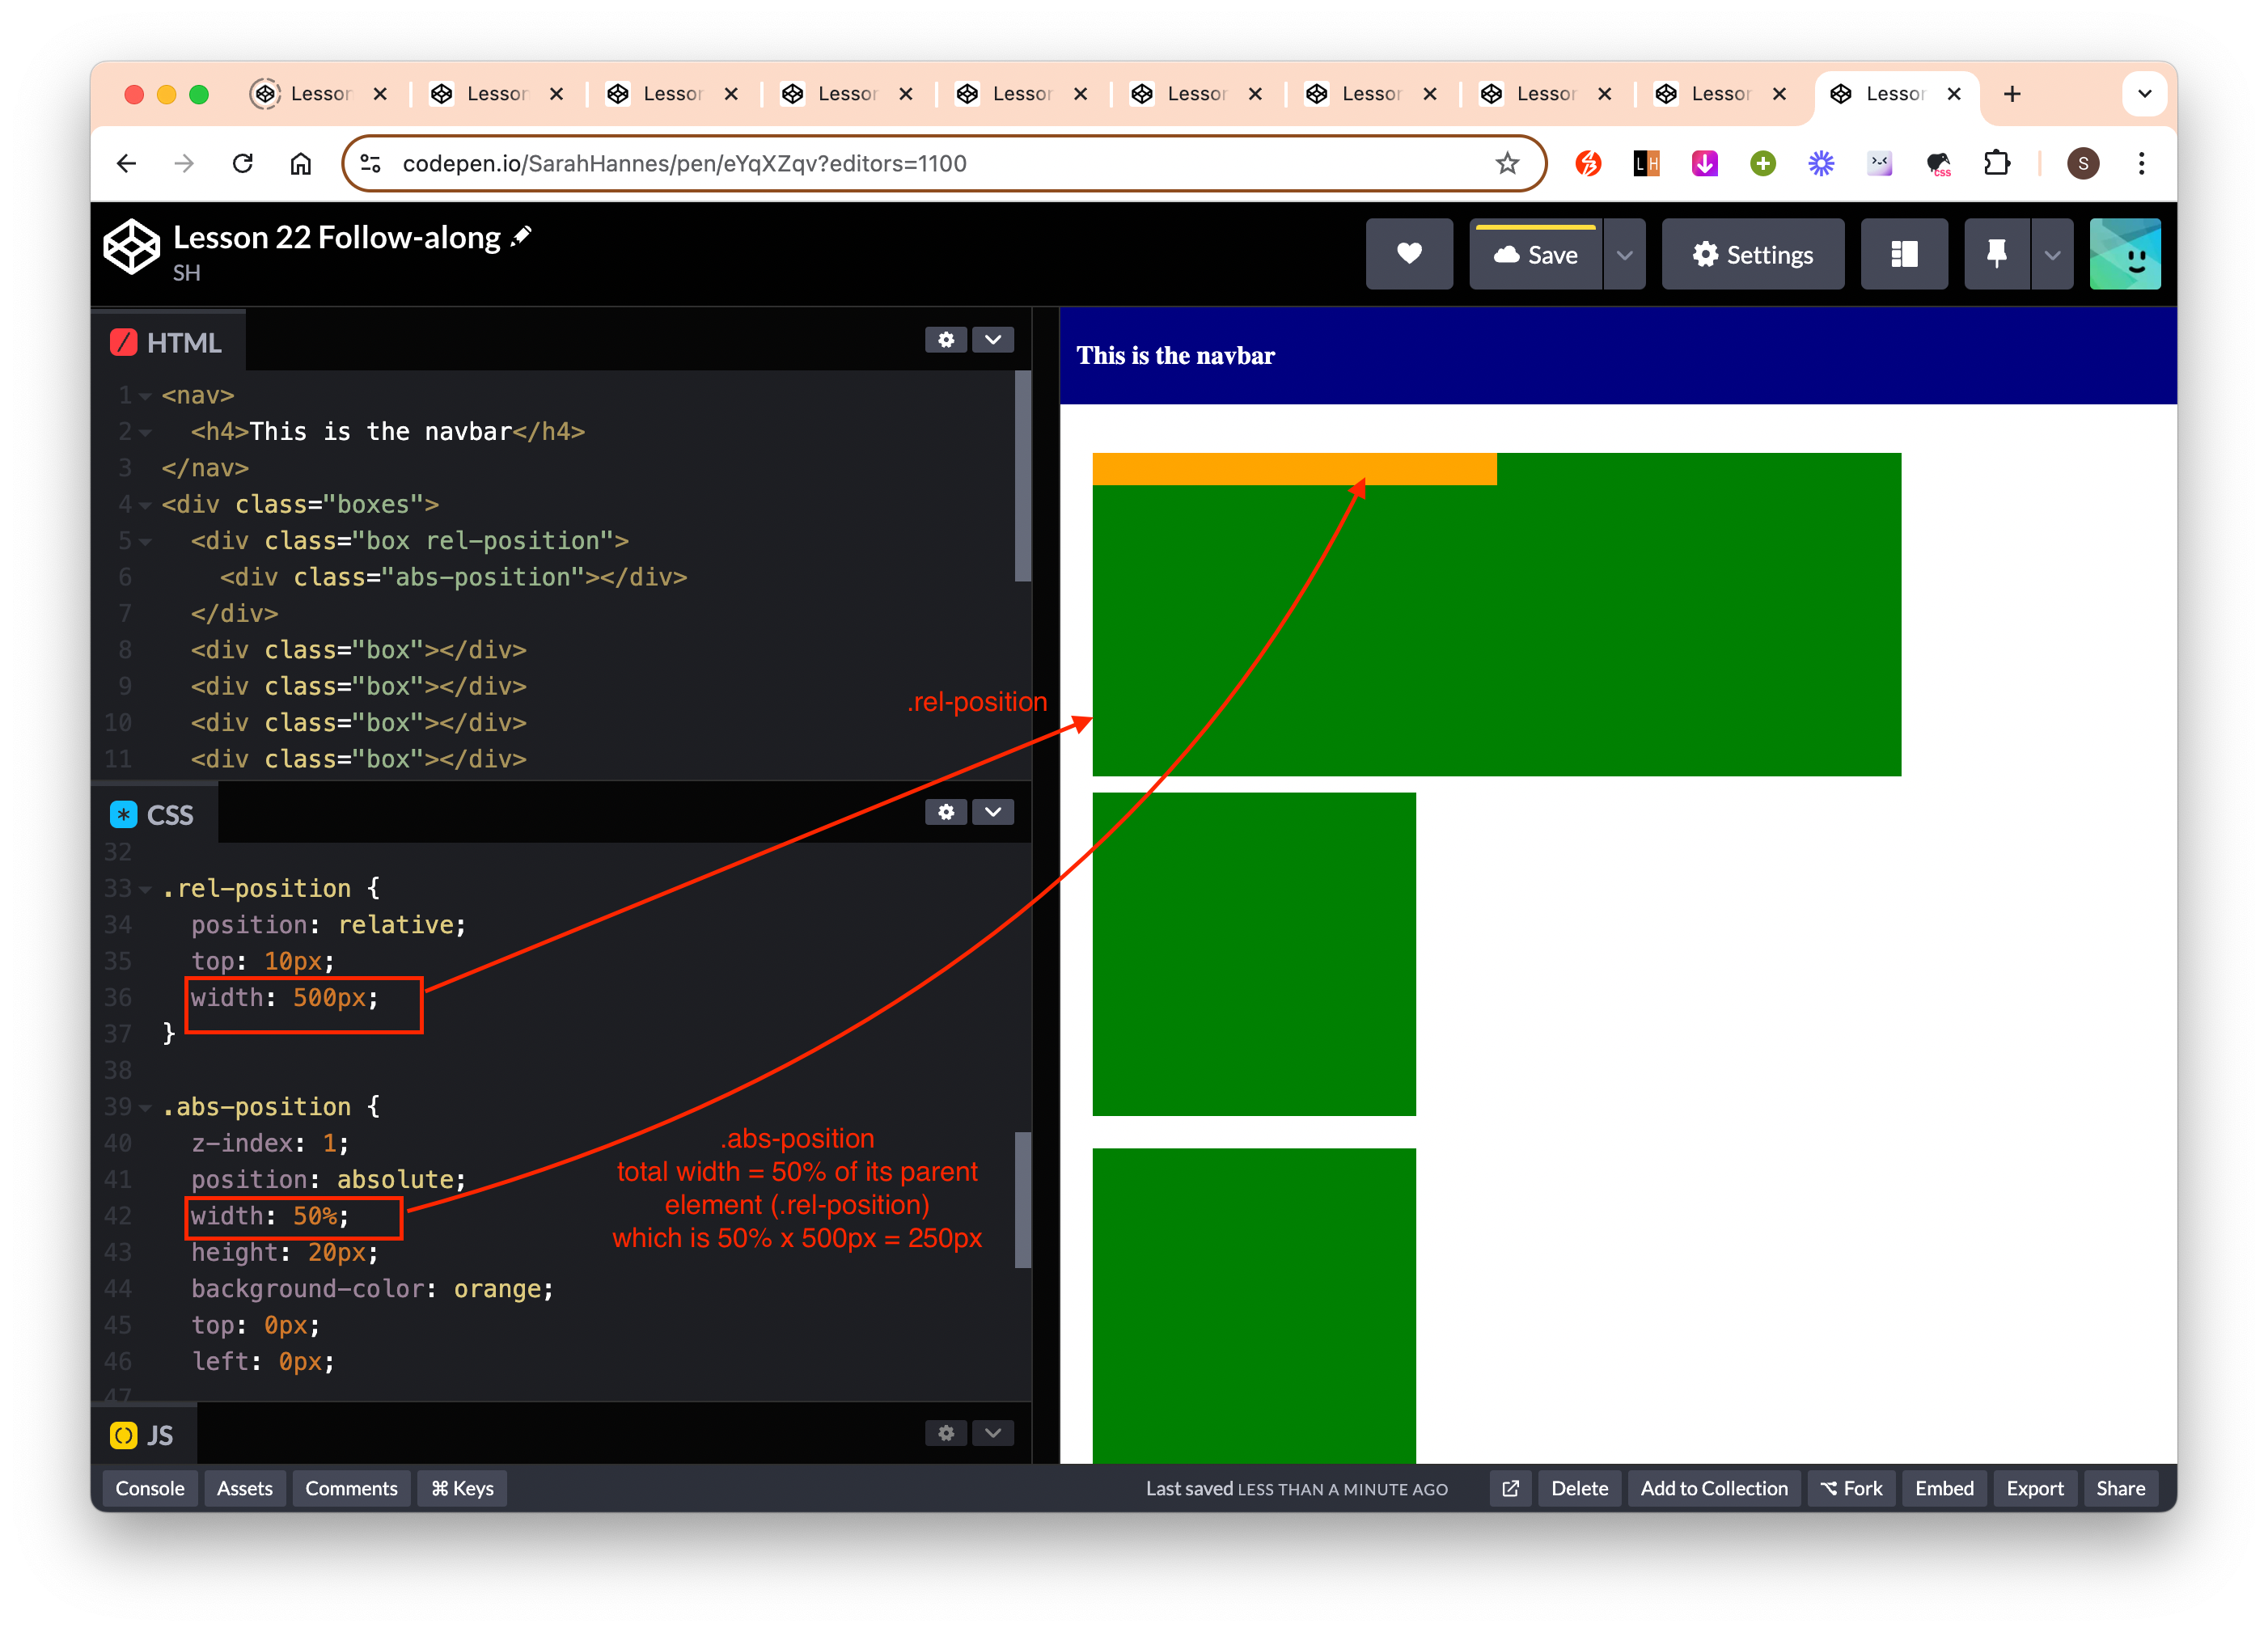Open the red lightning extension
Viewport: 2268px width, 1632px height.
point(1588,163)
